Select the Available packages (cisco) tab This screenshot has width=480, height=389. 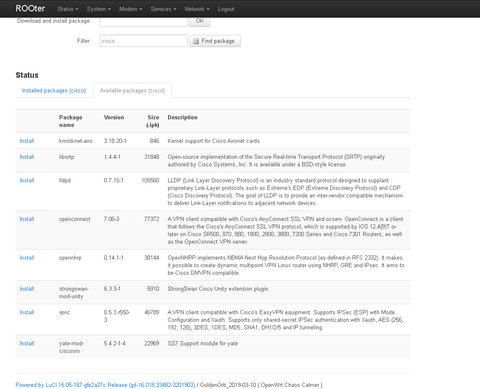(132, 90)
